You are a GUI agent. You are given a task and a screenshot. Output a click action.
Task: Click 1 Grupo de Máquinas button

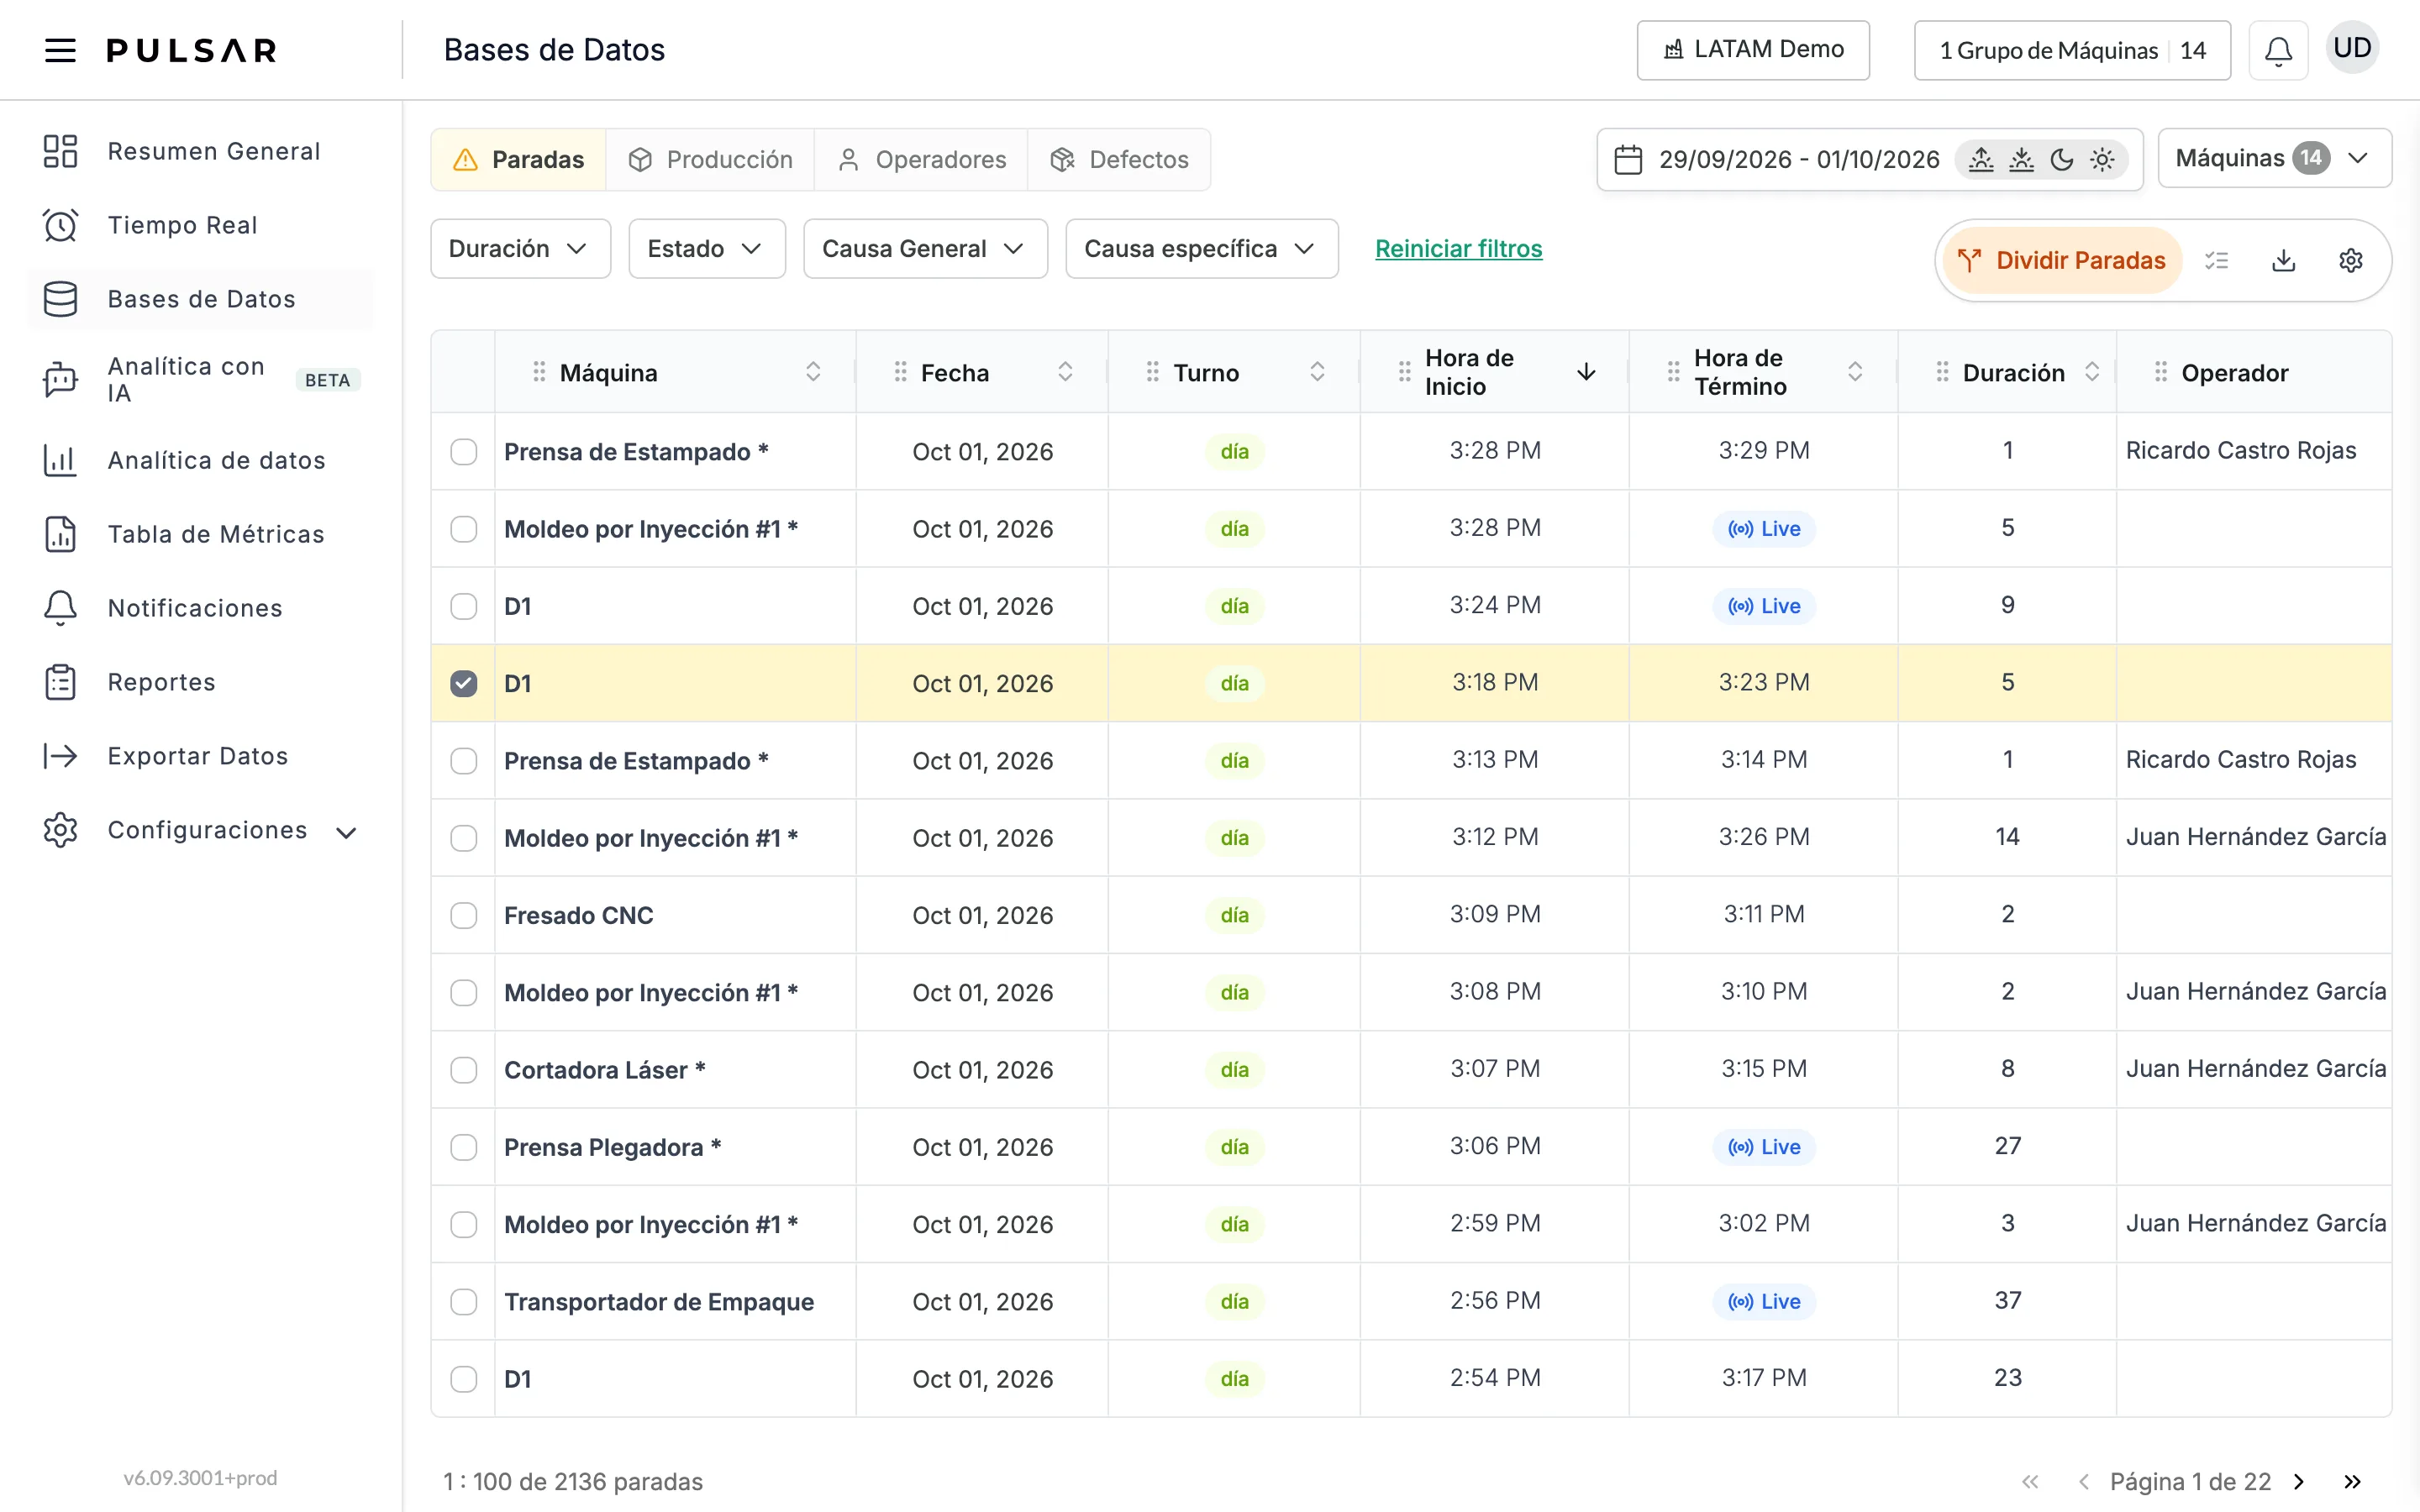coord(2072,50)
